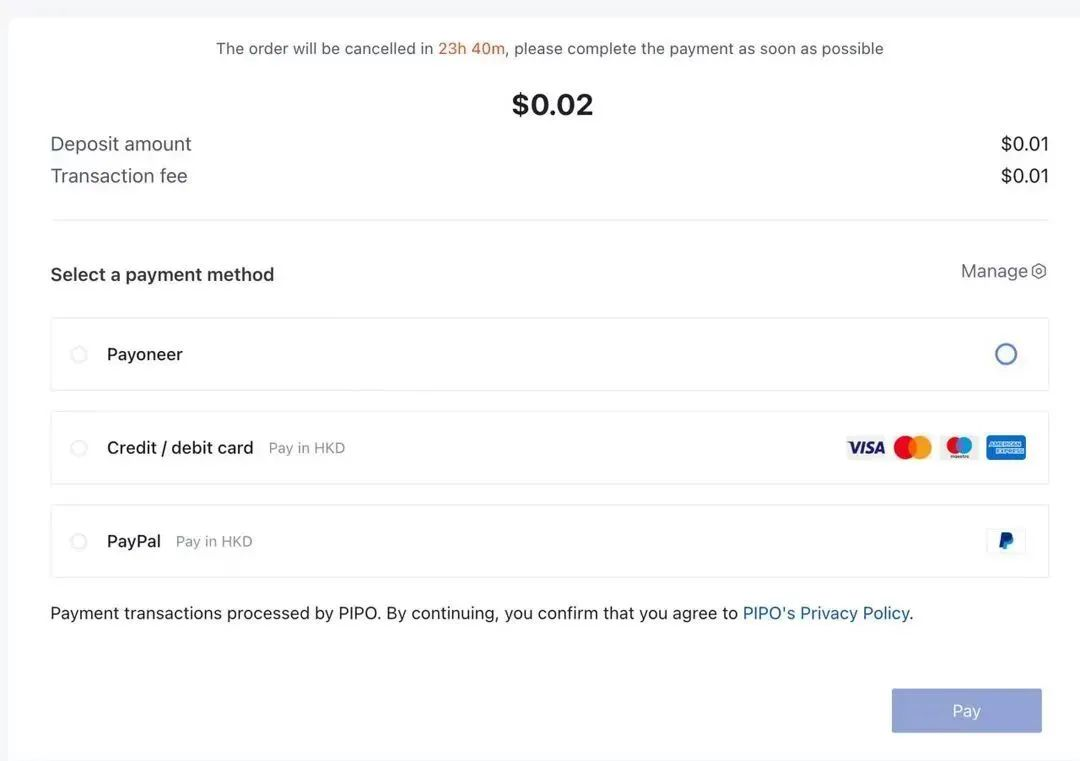Click the American Express logo
Screen dimensions: 1080x761
1006,448
